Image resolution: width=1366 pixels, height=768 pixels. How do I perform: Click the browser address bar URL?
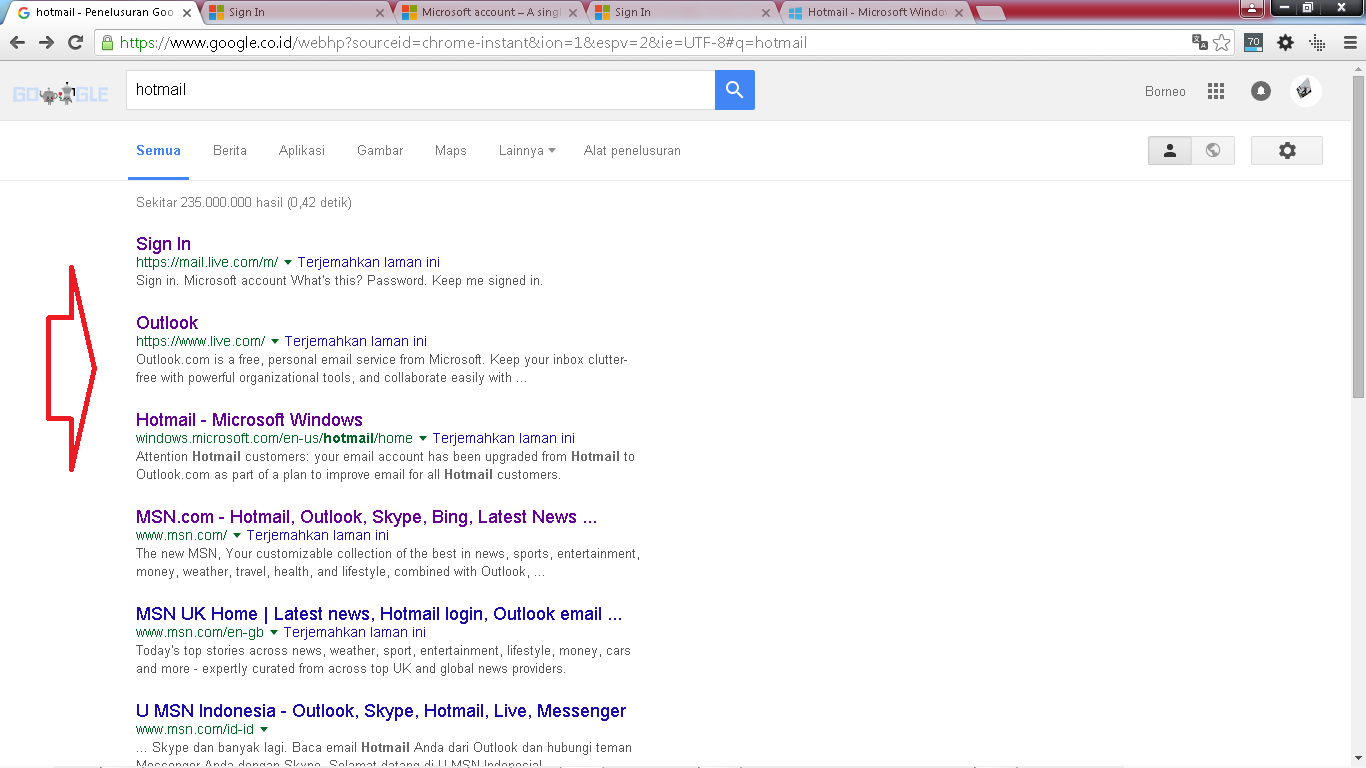pos(463,43)
